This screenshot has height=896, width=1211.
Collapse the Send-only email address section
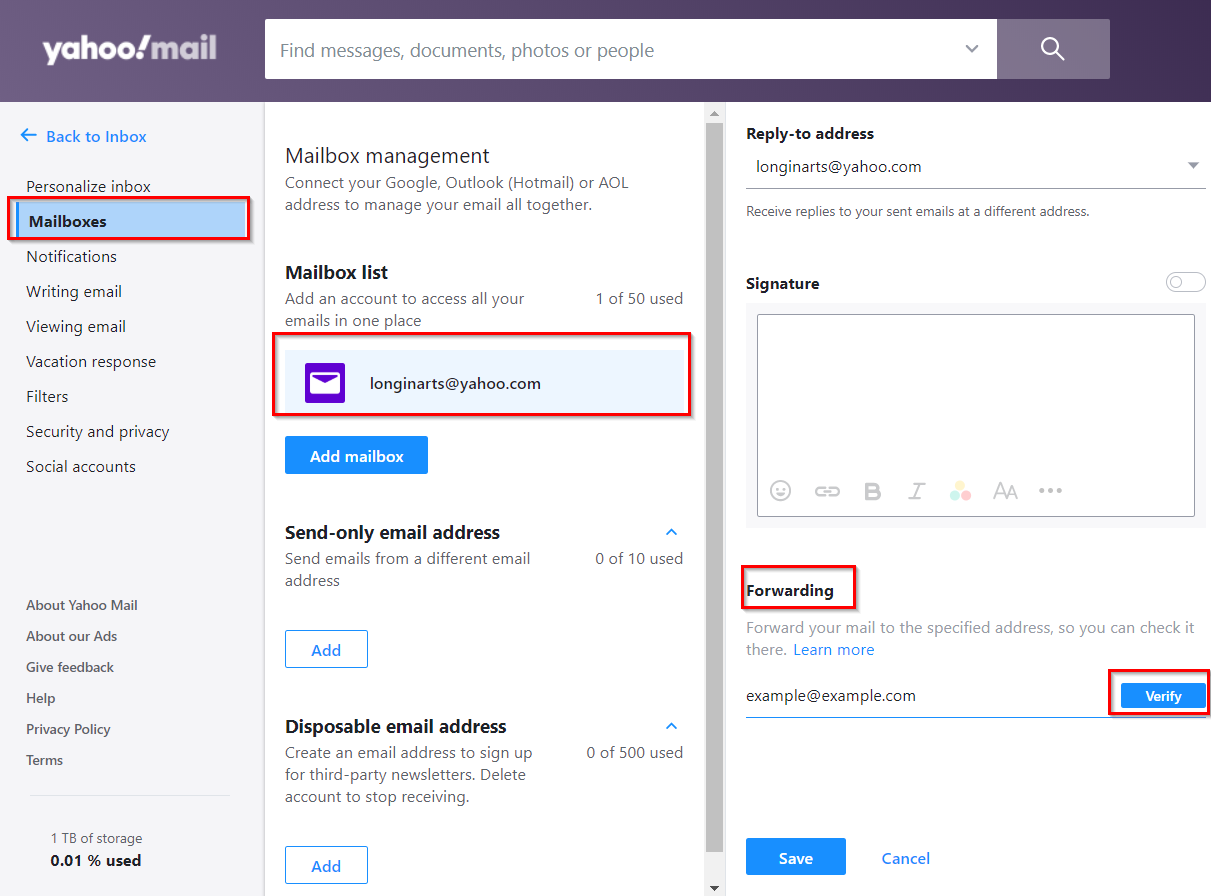(x=671, y=532)
